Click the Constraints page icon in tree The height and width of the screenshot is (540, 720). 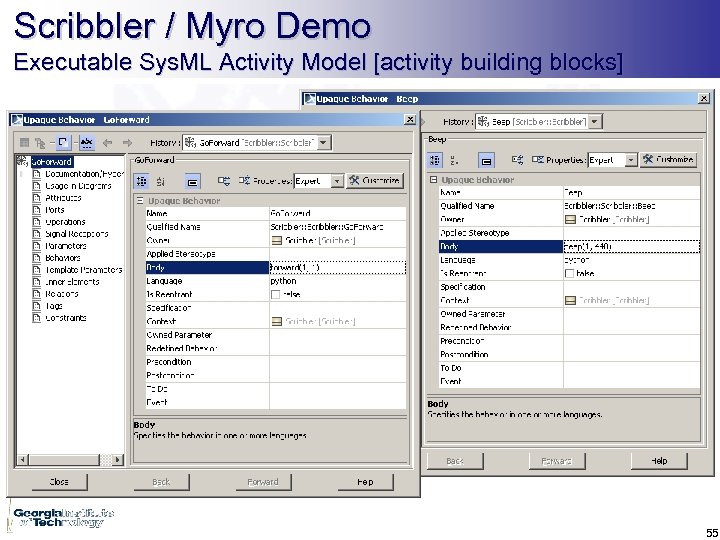coord(37,318)
